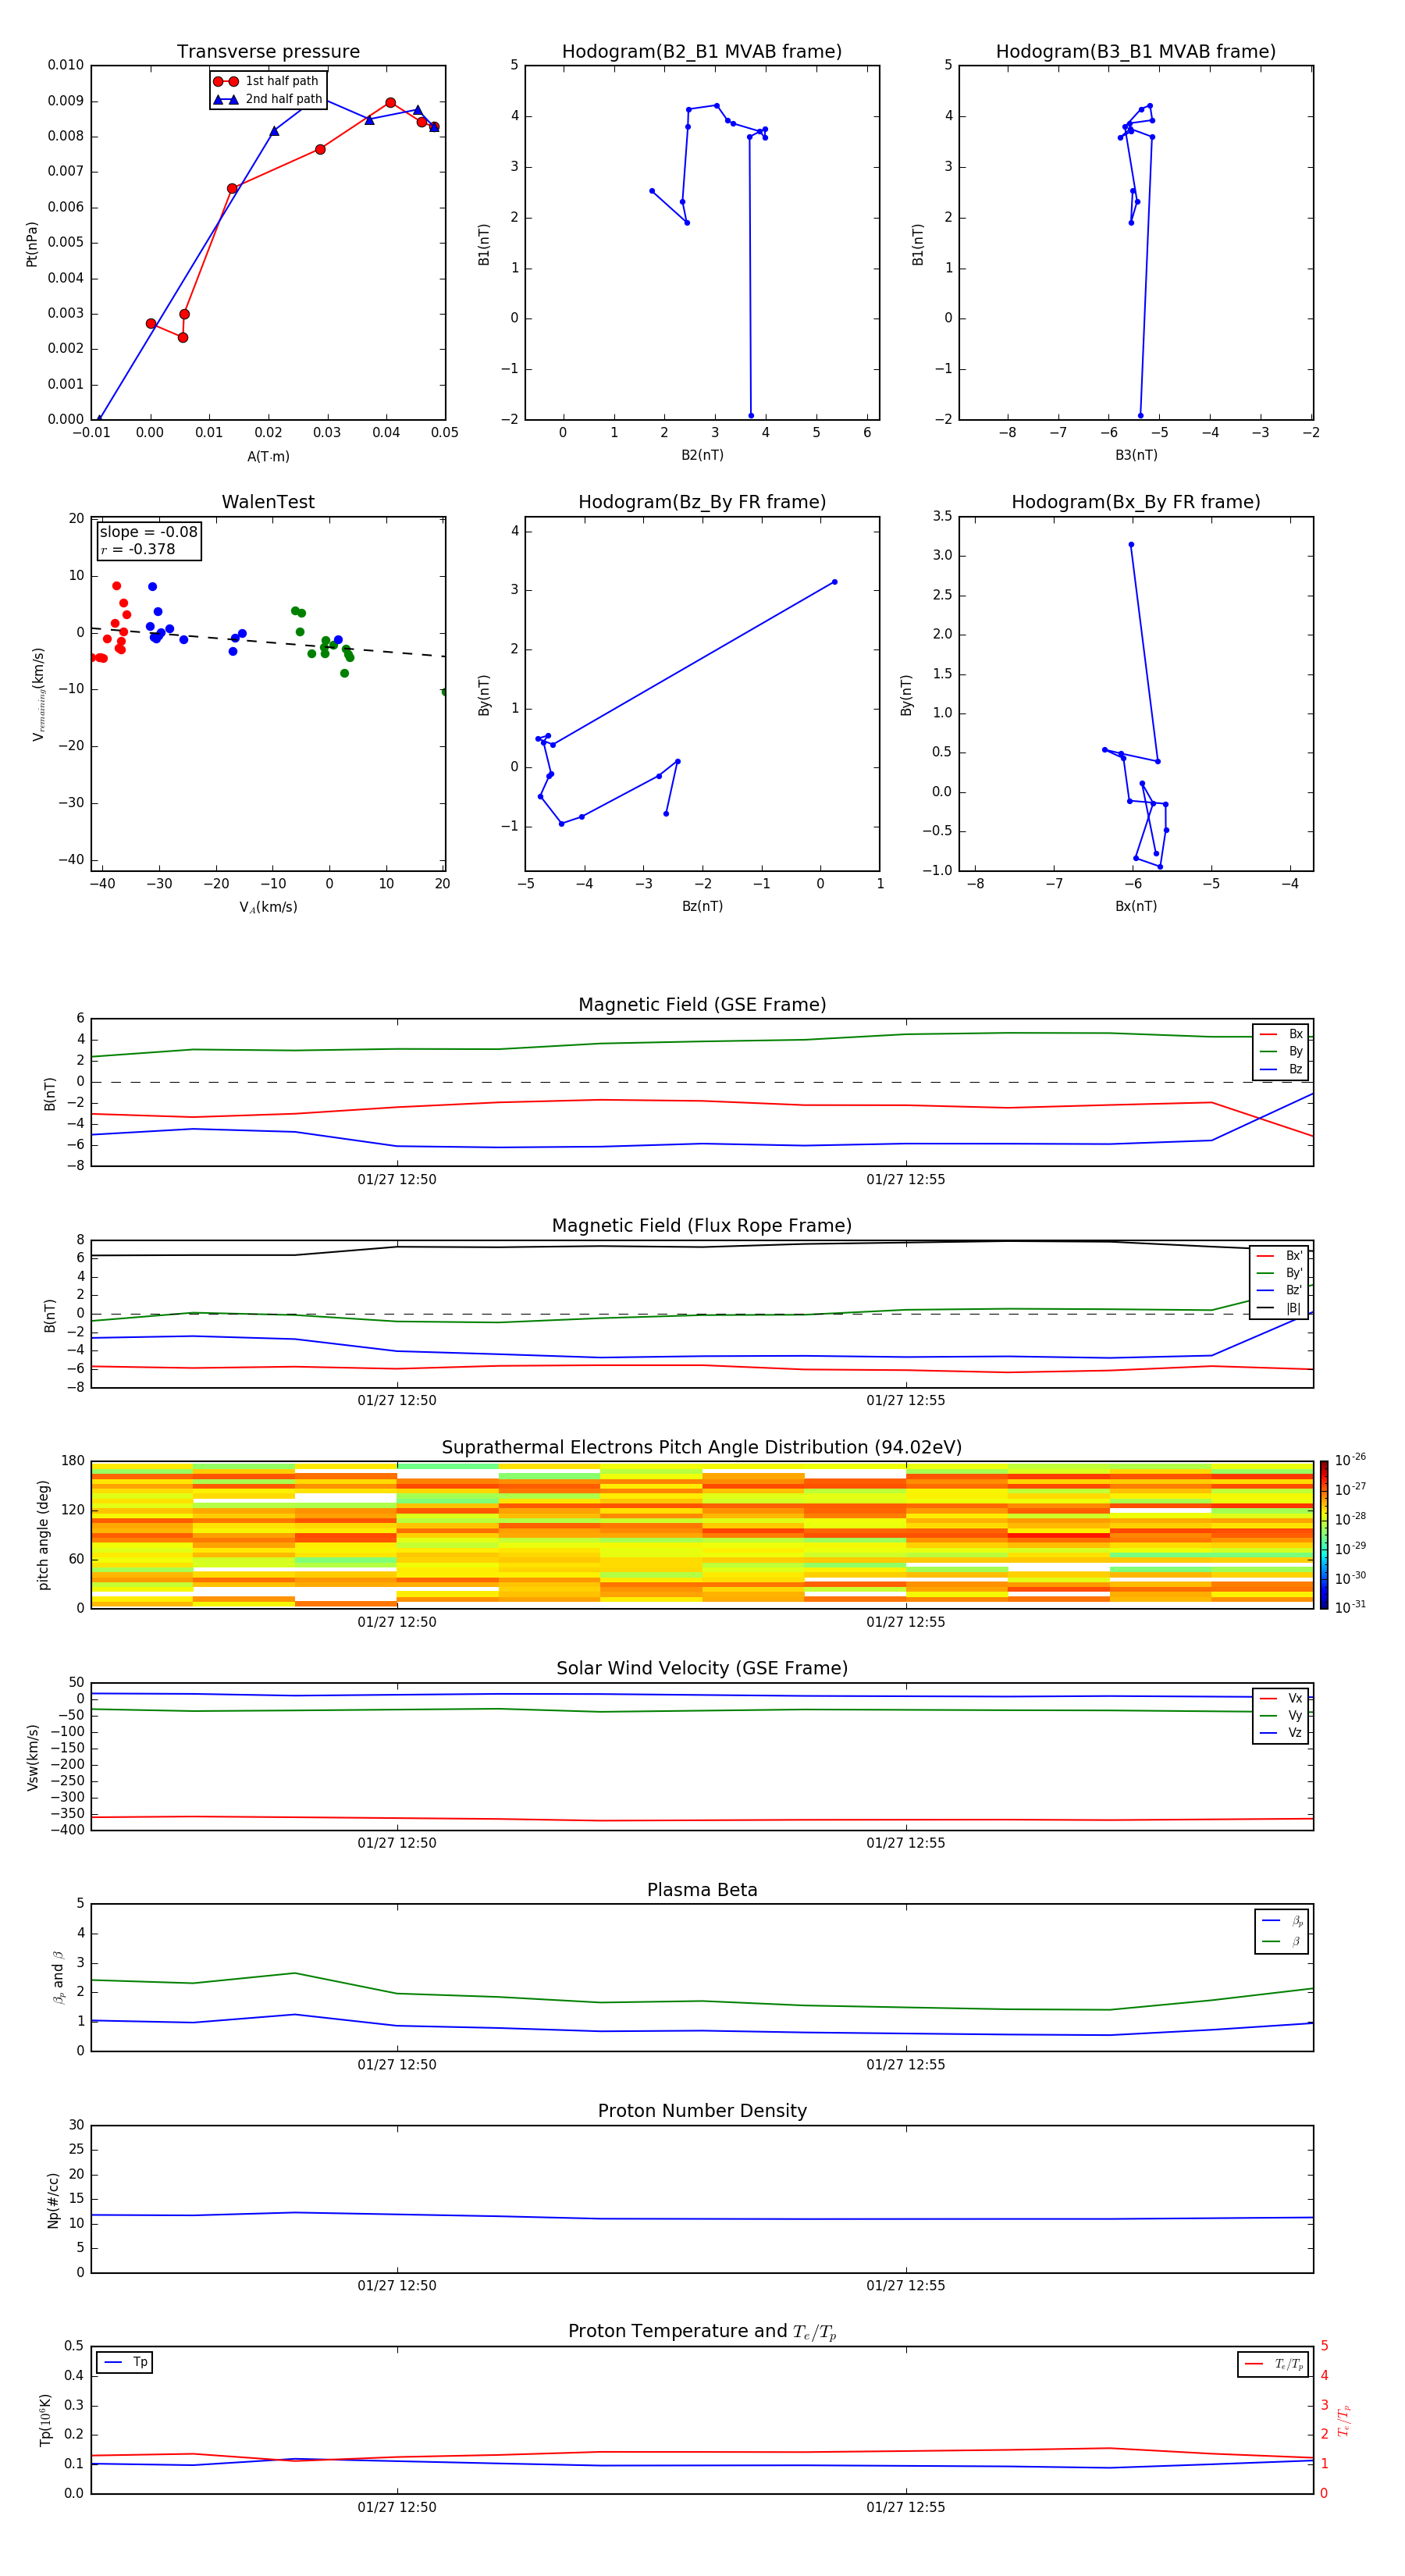Select the "1st half path" legend entry
The height and width of the screenshot is (2576, 1405).
[267, 81]
